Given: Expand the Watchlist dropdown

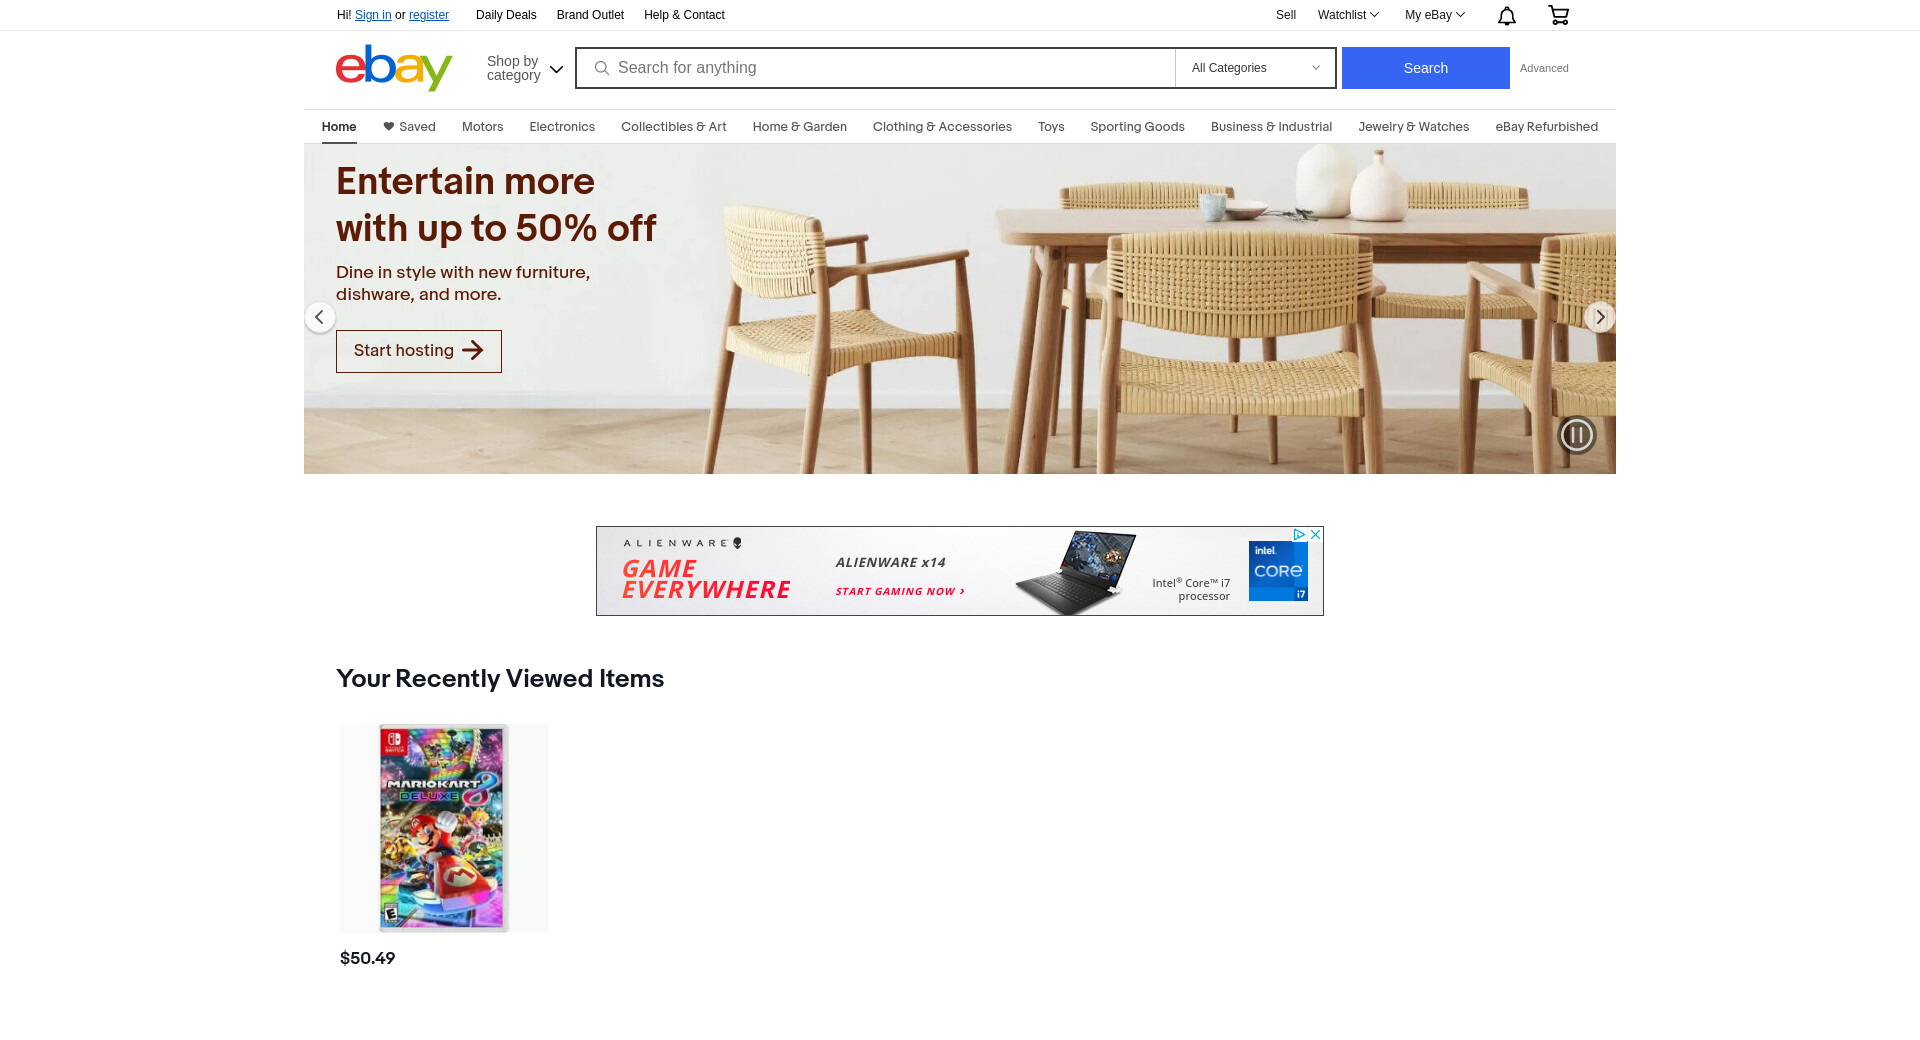Looking at the screenshot, I should pyautogui.click(x=1348, y=15).
